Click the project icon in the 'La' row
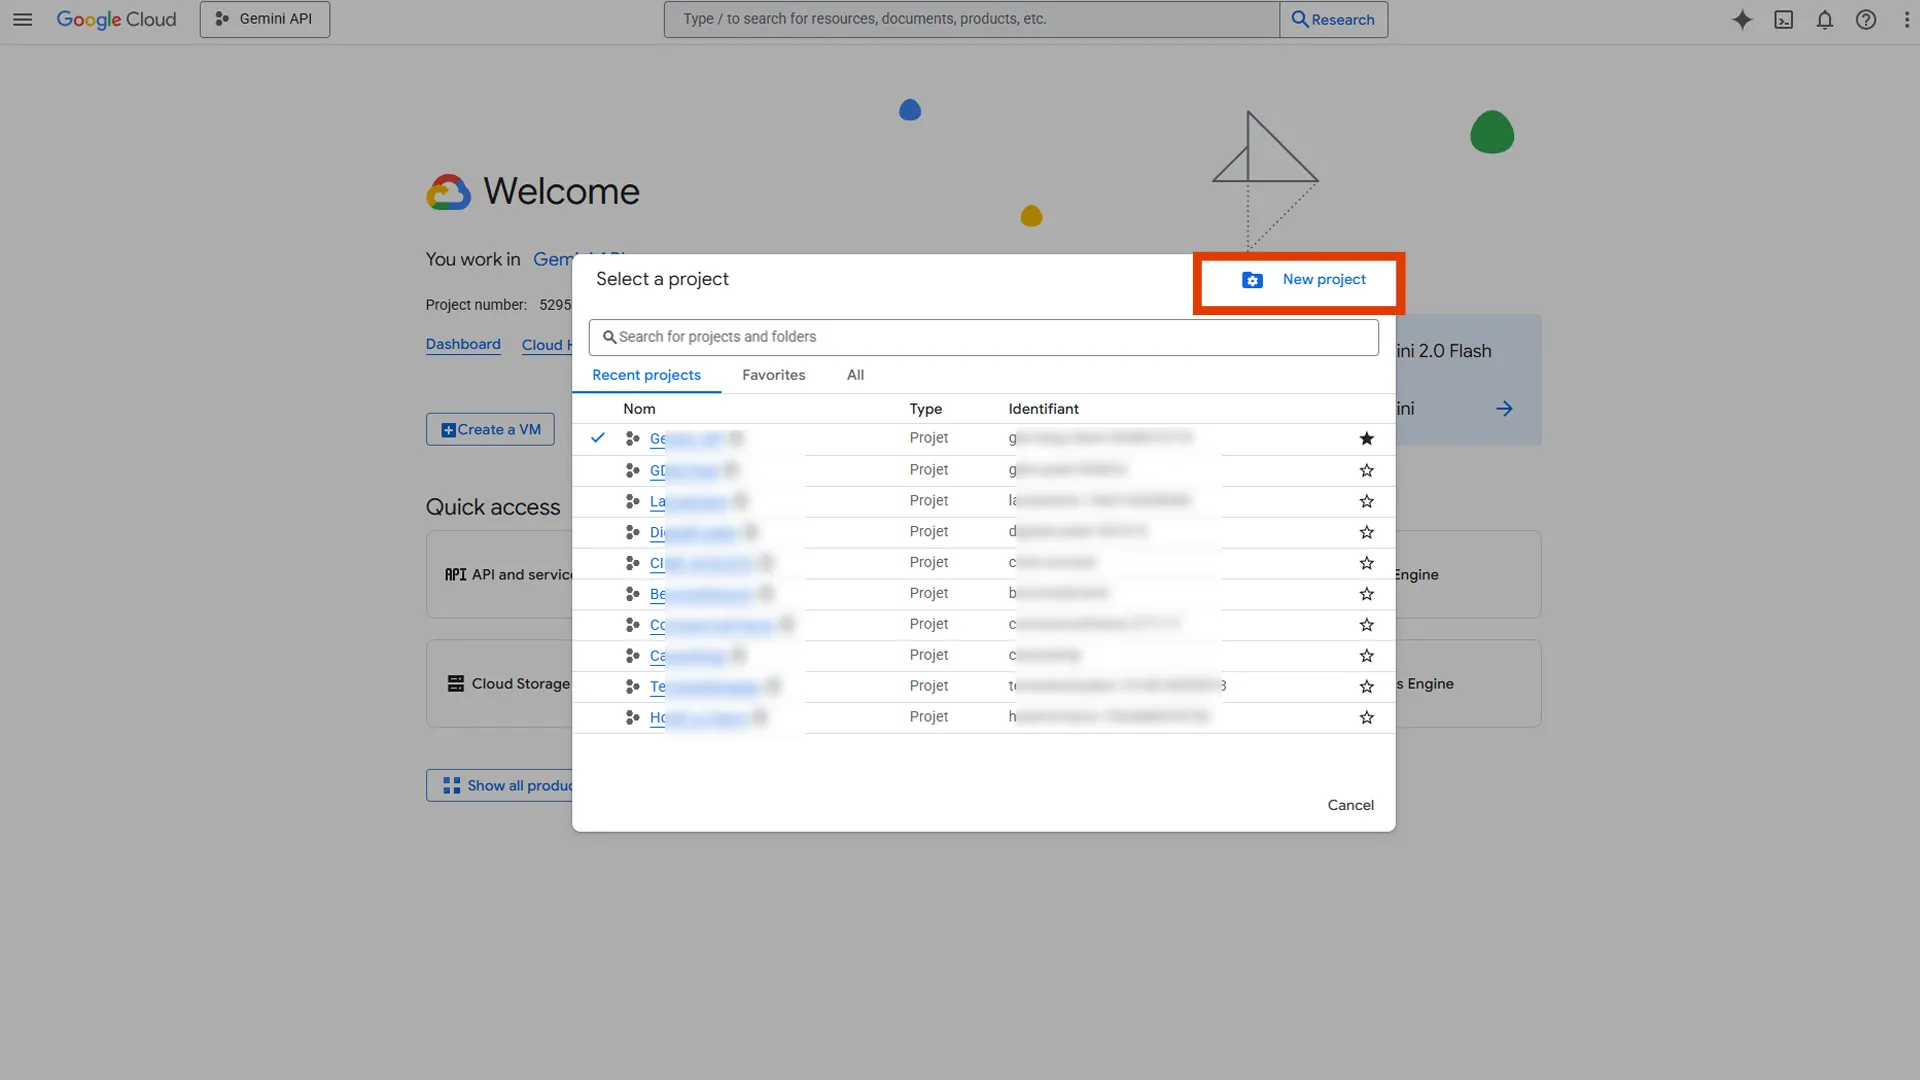 point(632,501)
